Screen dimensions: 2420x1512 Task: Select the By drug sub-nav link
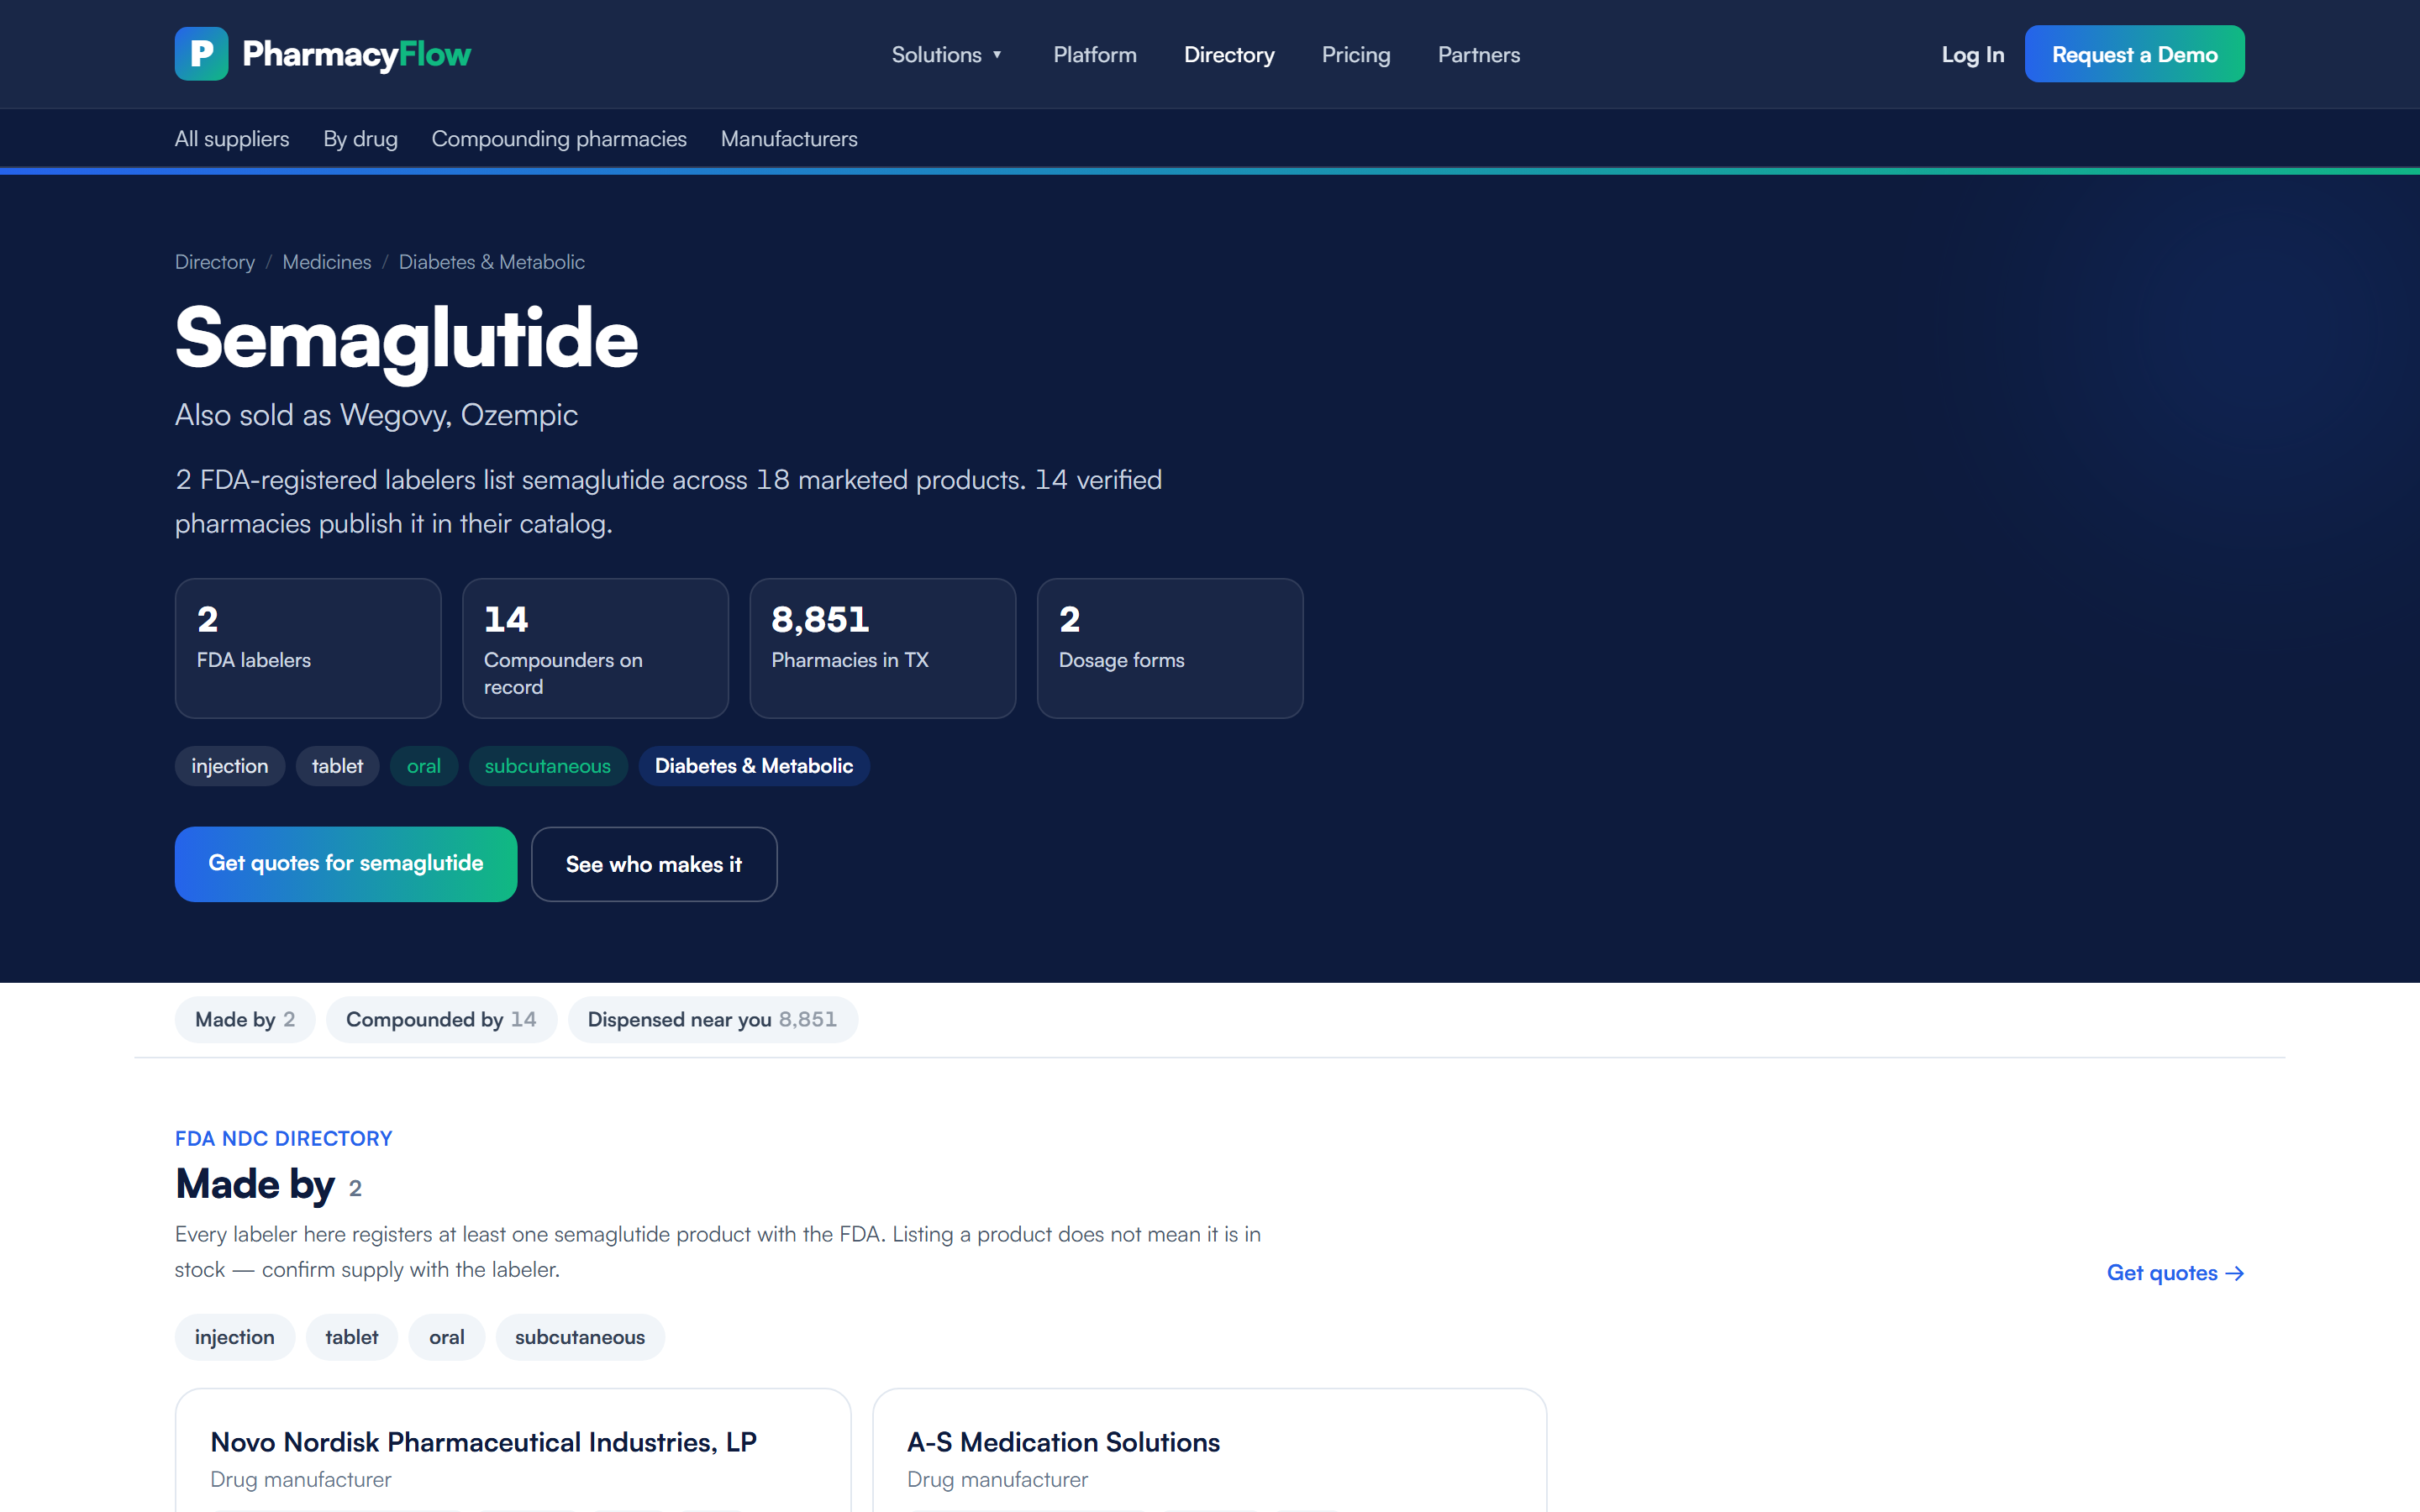pyautogui.click(x=360, y=139)
